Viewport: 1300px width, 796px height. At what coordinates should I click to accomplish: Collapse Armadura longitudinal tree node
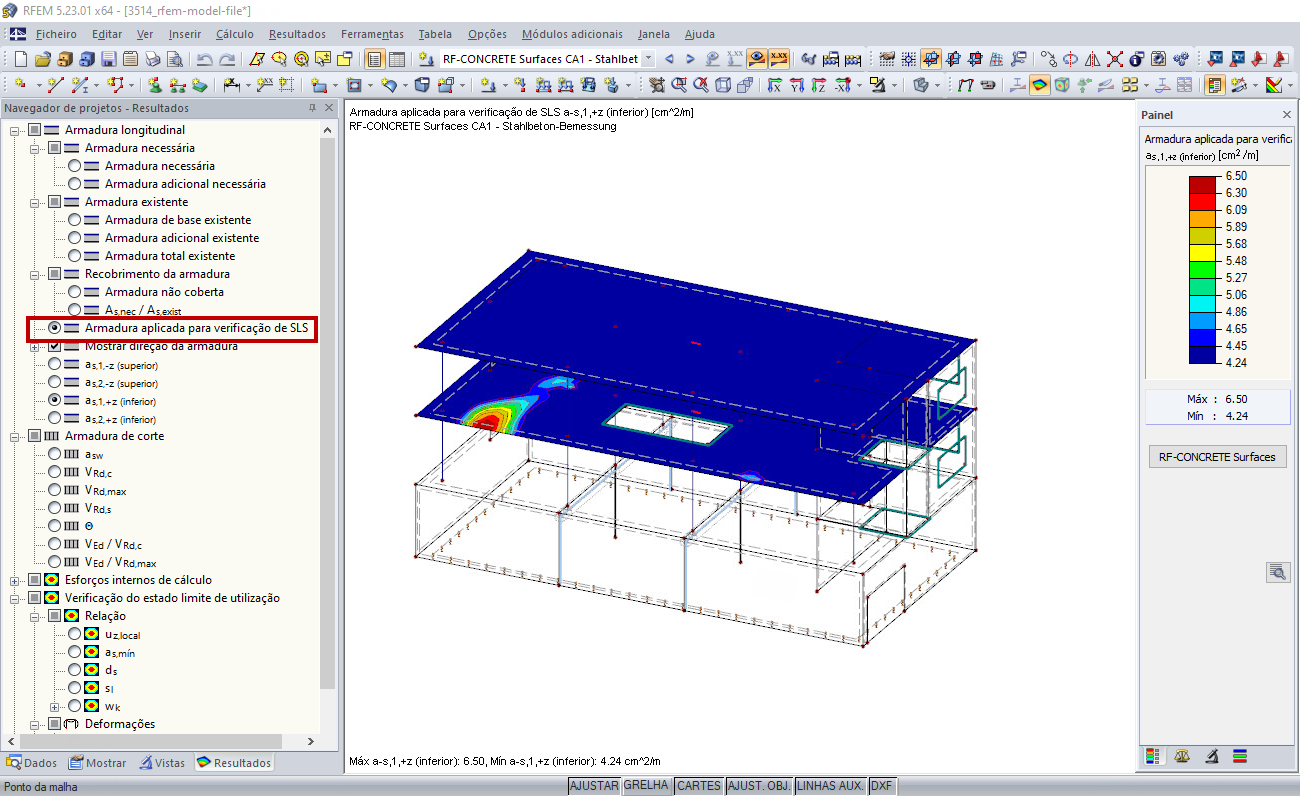[15, 130]
